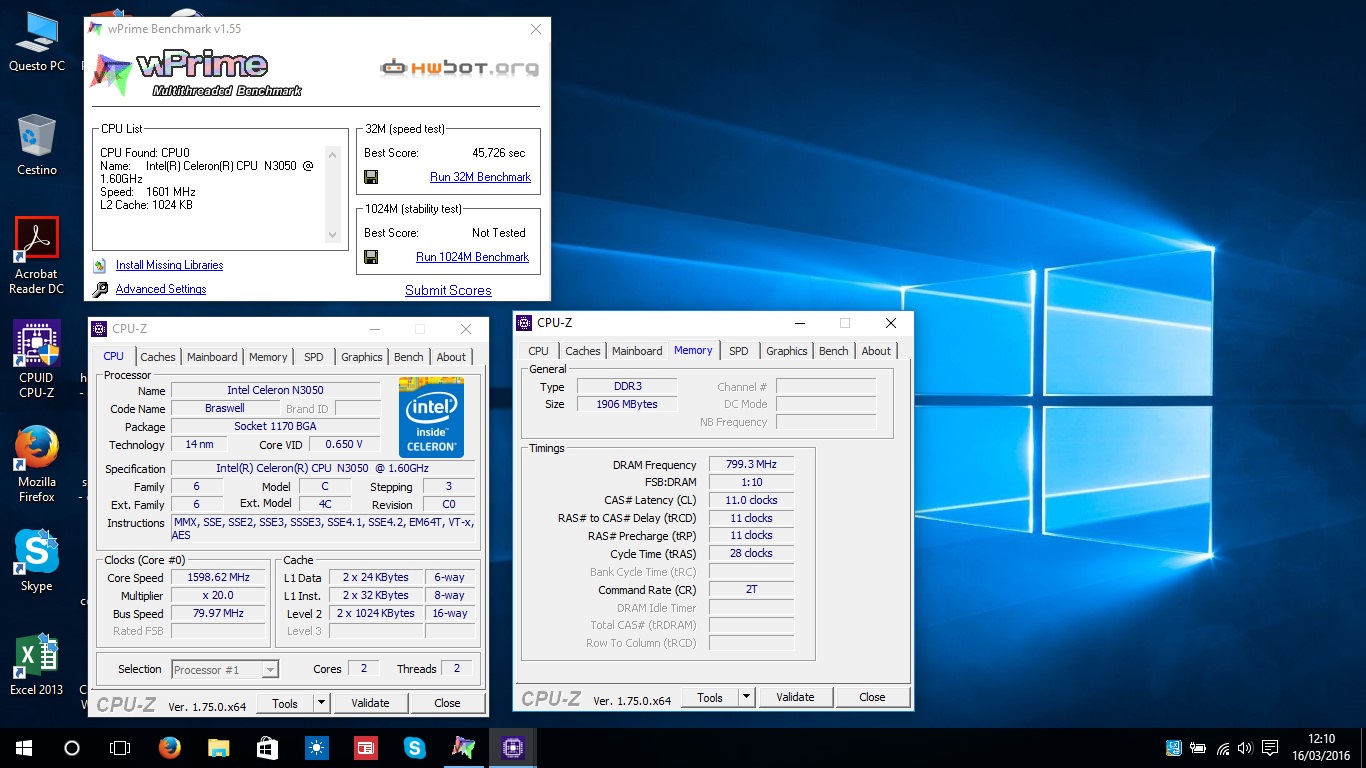Open CPUID CPU-Z desktop shortcut
This screenshot has width=1366, height=768.
click(37, 360)
